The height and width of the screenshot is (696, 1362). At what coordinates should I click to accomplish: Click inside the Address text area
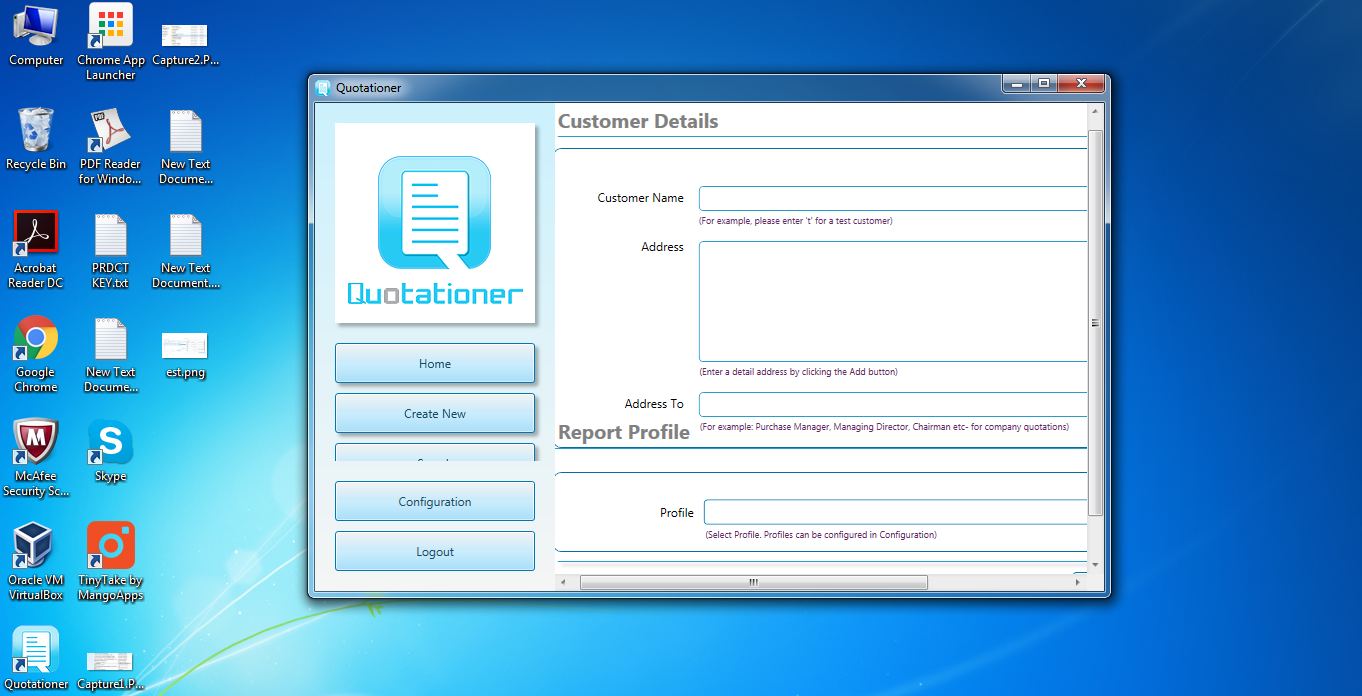[893, 301]
